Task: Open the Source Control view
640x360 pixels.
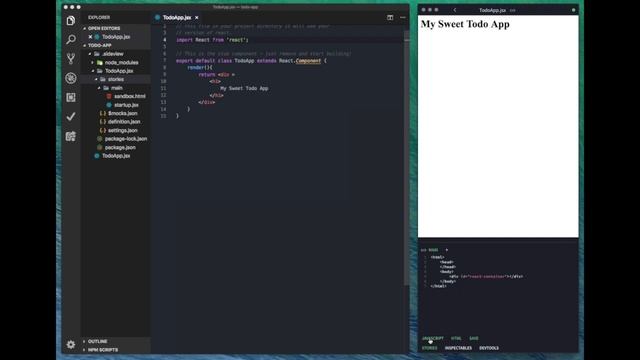Action: [71, 59]
